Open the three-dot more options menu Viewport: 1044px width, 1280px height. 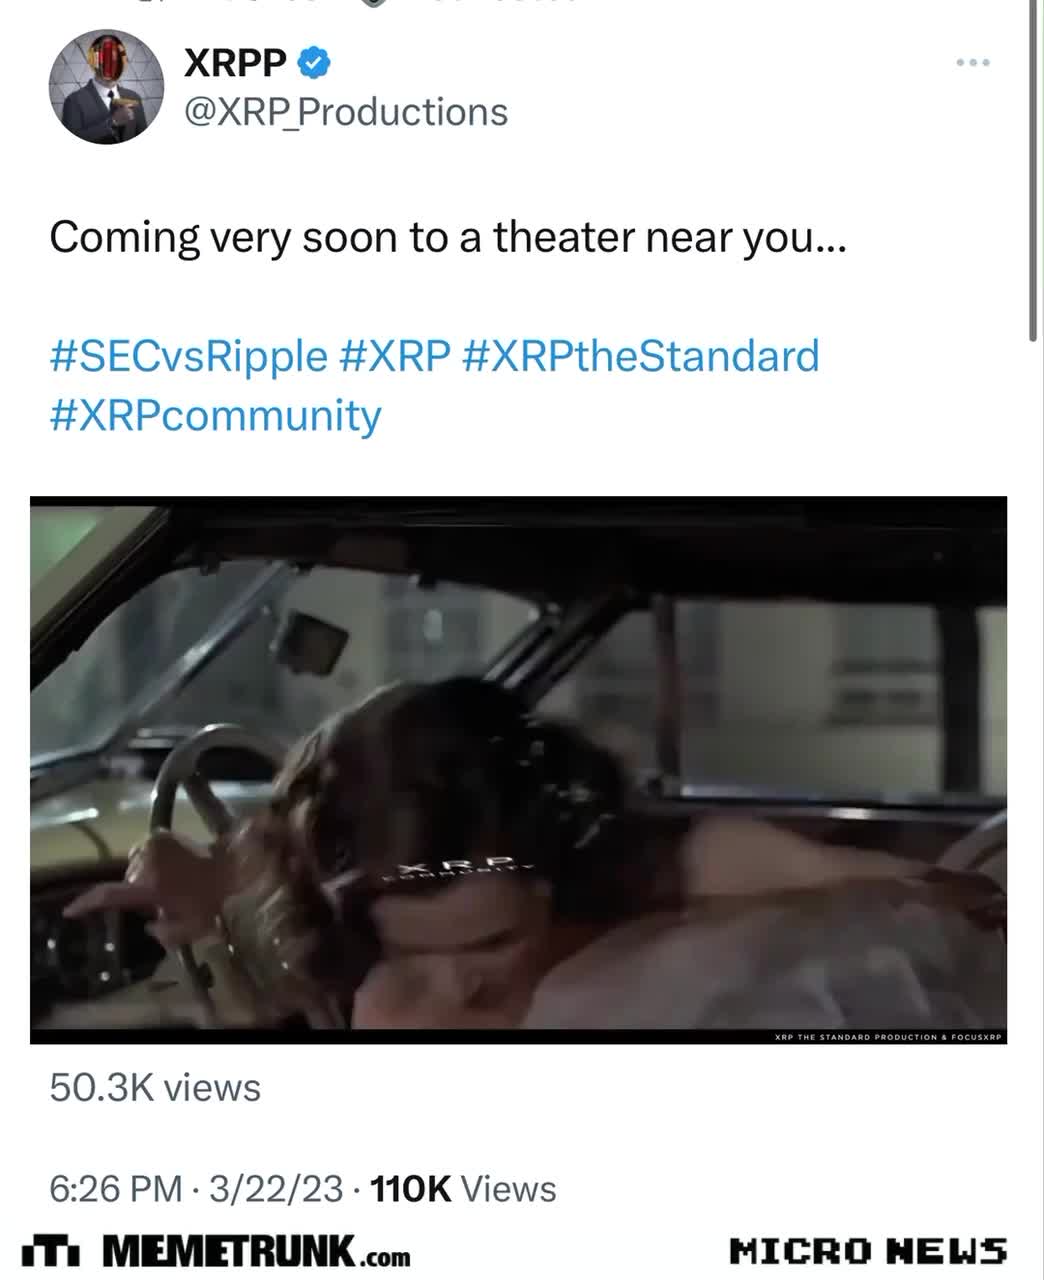973,63
